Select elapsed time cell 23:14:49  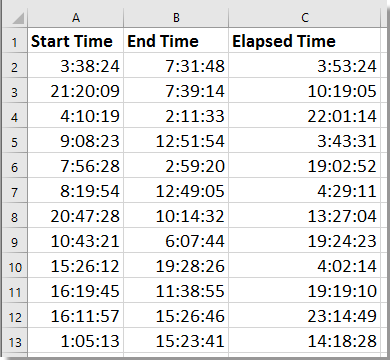305,316
